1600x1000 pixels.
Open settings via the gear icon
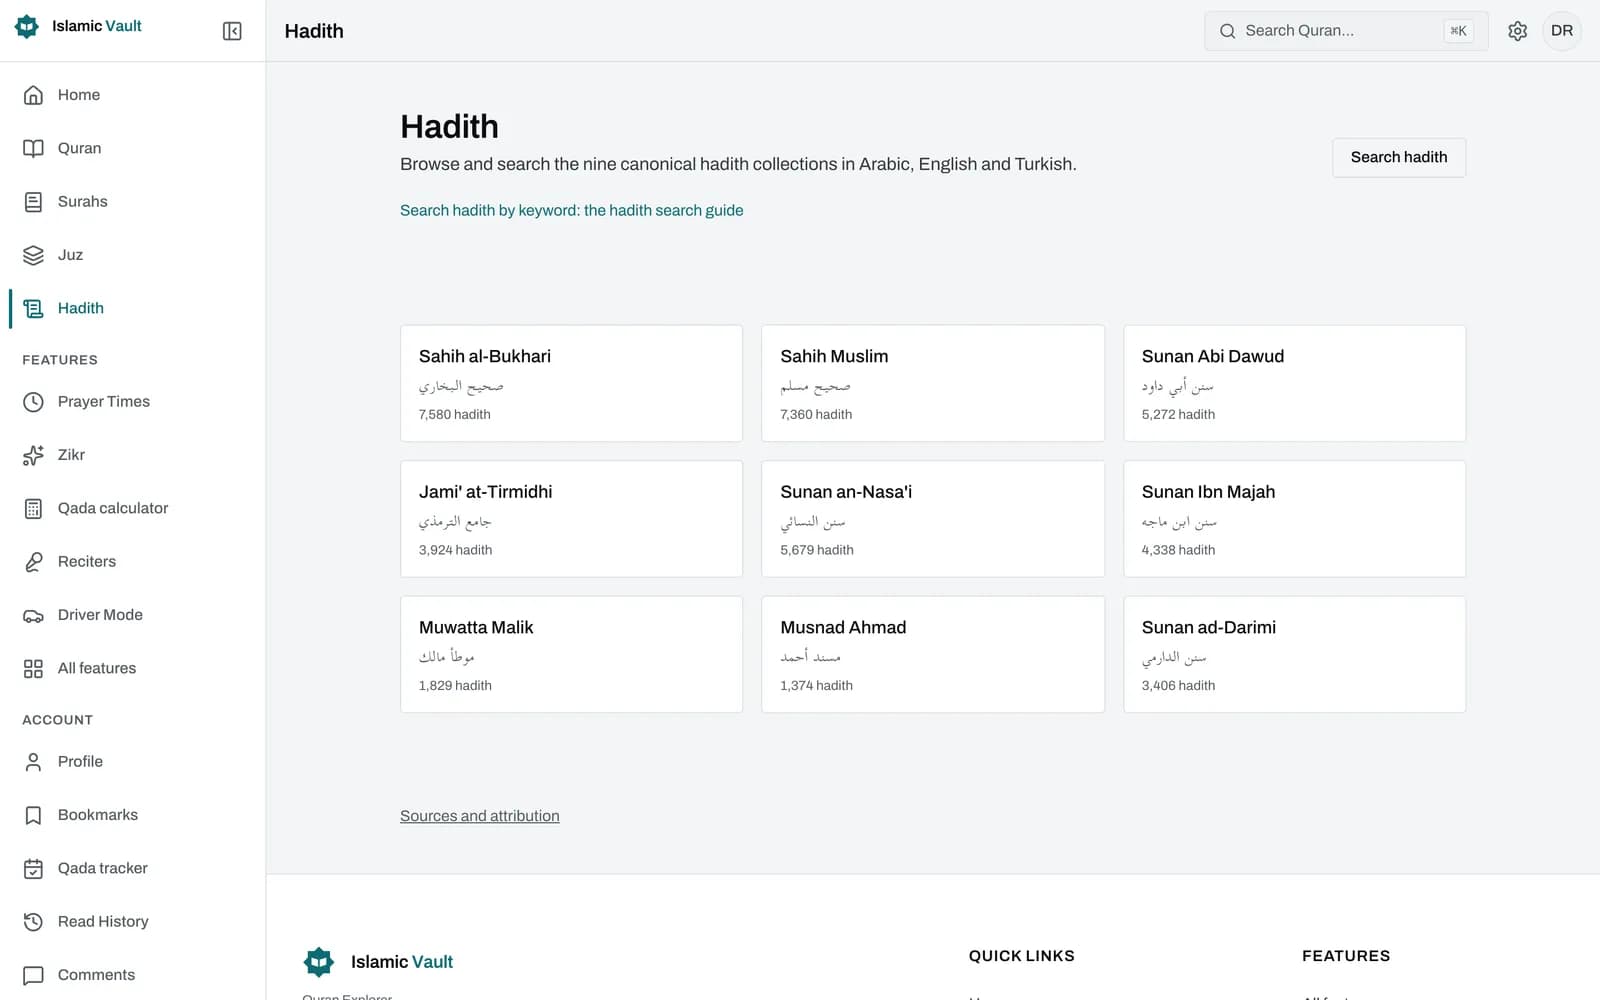pos(1517,31)
